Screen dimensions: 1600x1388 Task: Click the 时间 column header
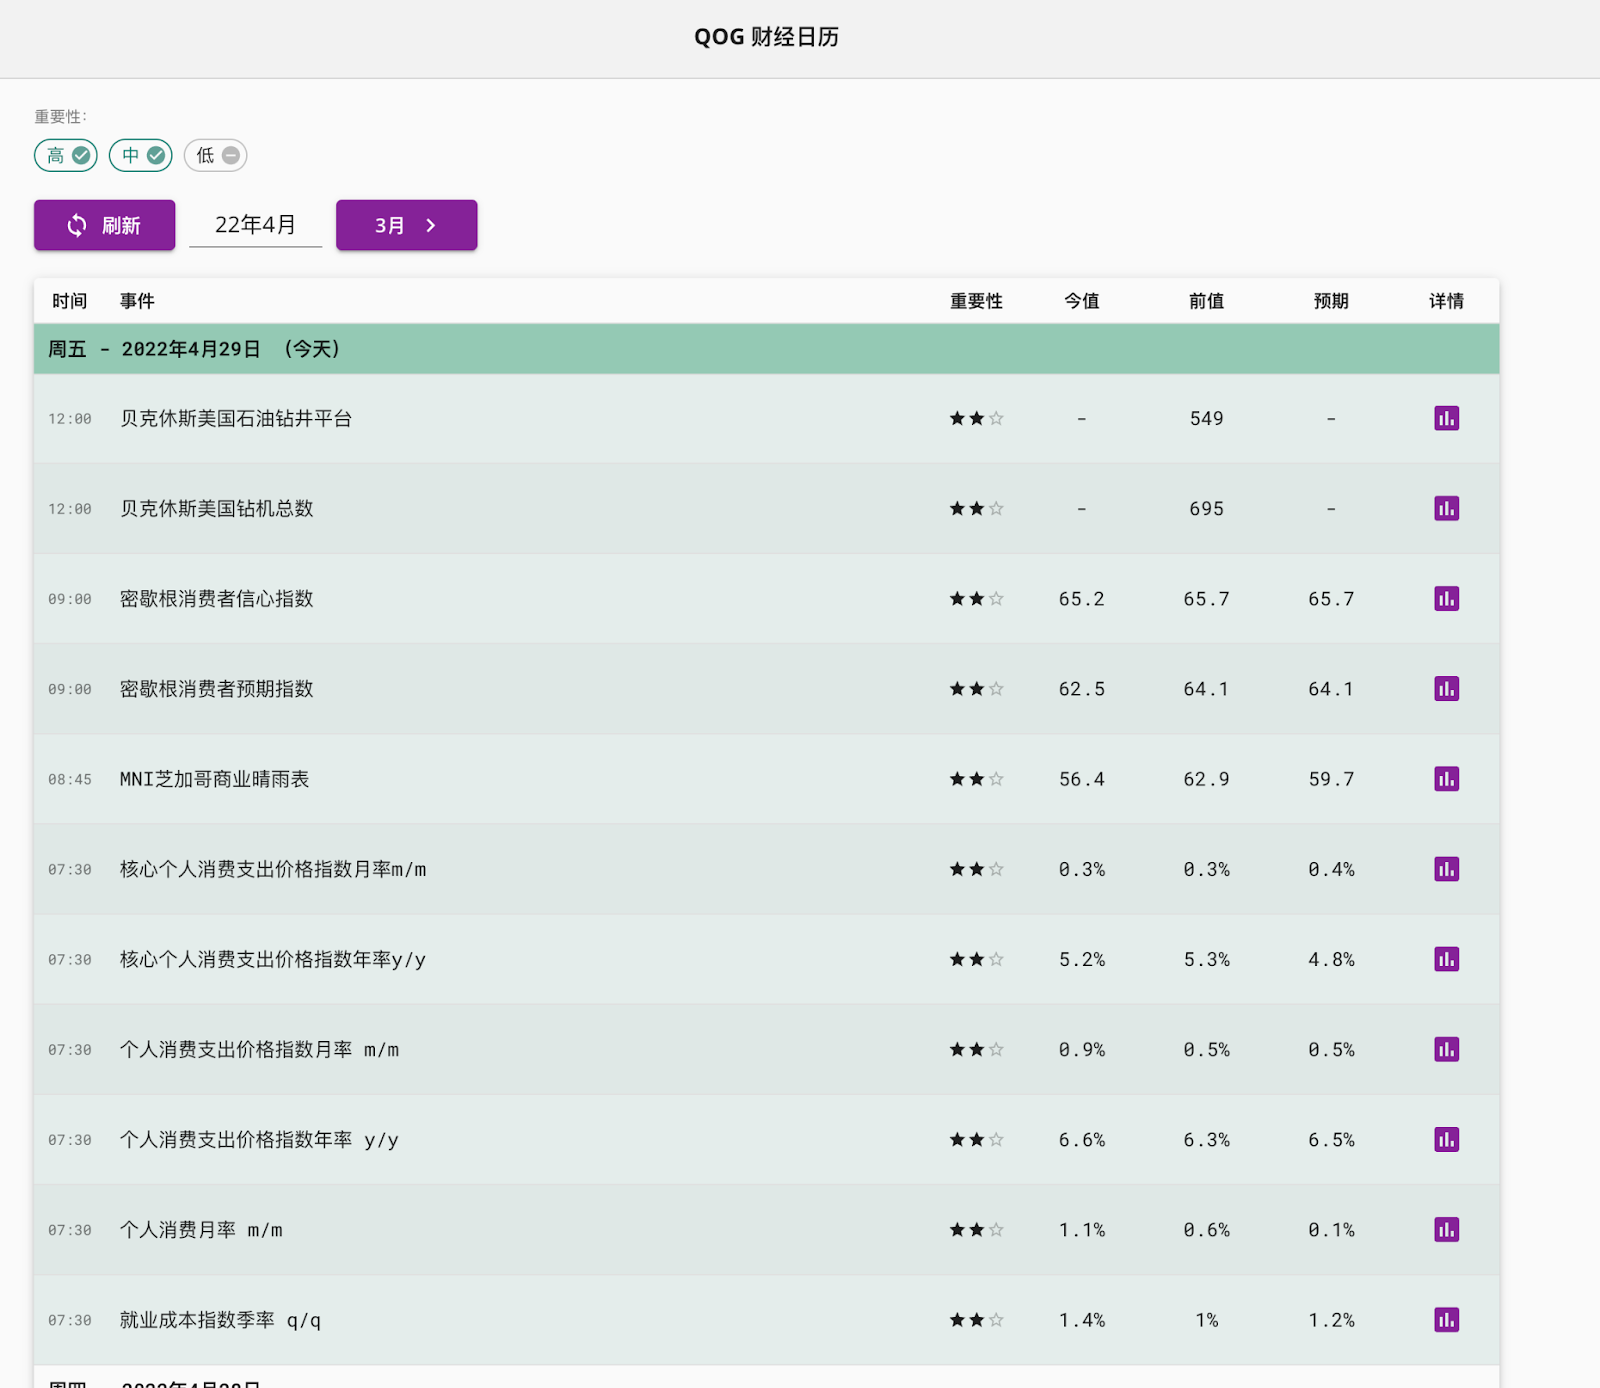[70, 301]
